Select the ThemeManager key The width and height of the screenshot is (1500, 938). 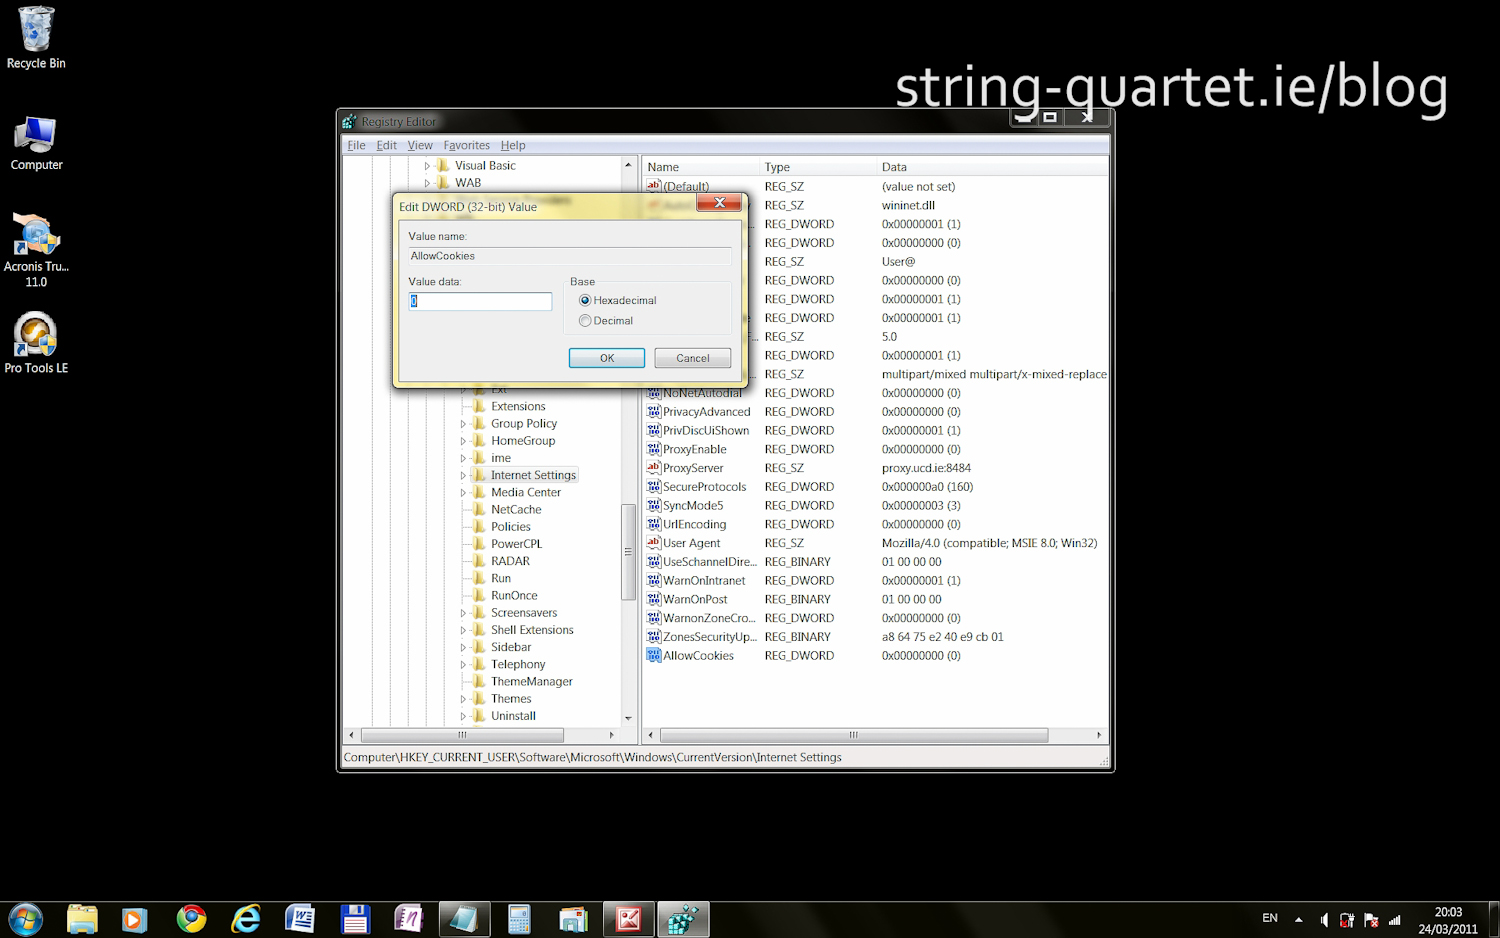pyautogui.click(x=532, y=682)
